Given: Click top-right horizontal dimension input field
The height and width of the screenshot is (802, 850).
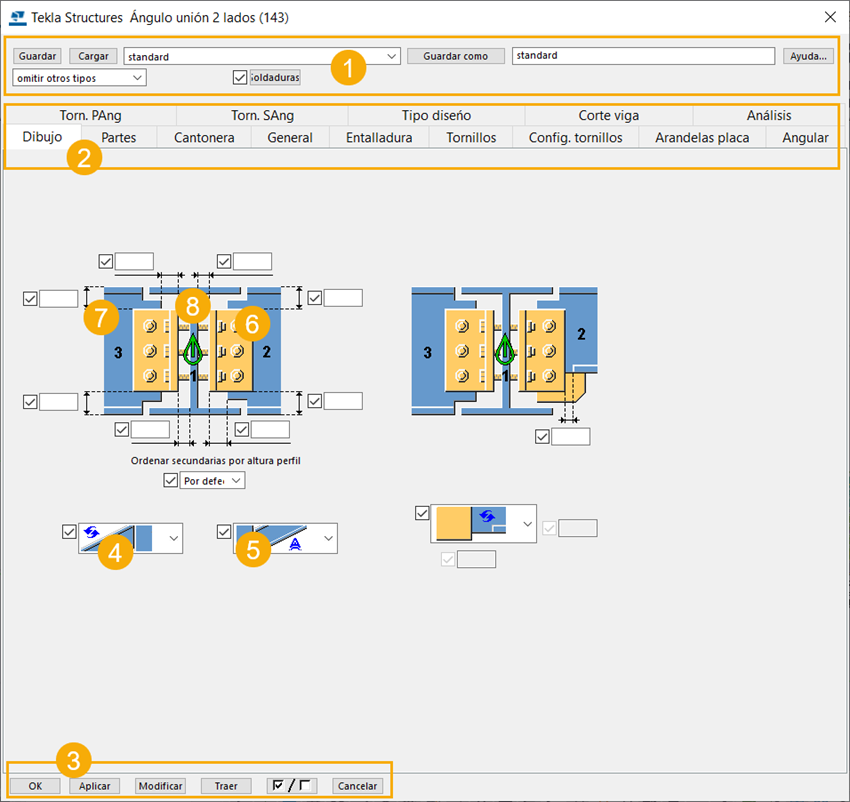Looking at the screenshot, I should [253, 261].
